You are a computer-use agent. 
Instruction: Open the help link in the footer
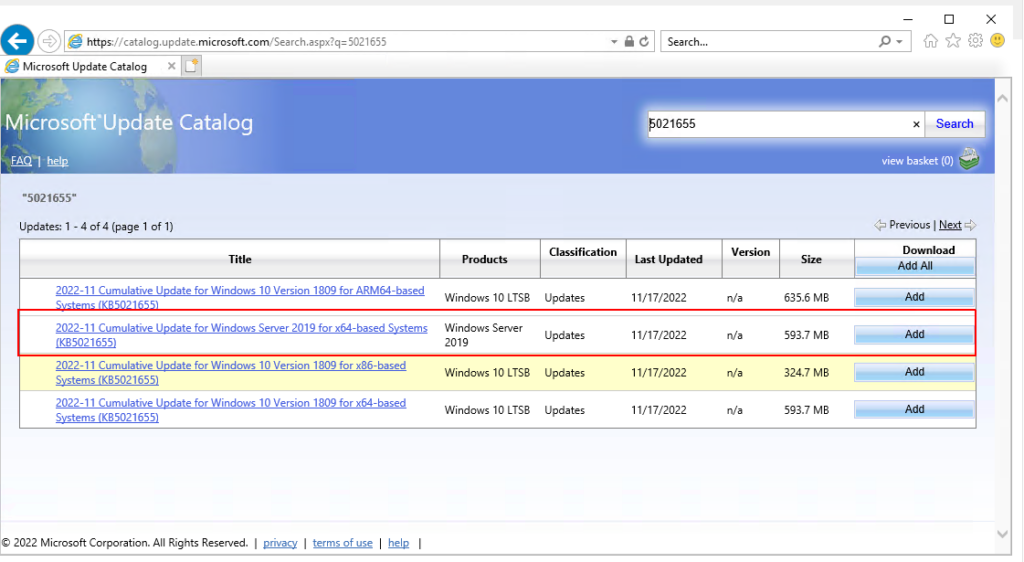[398, 543]
